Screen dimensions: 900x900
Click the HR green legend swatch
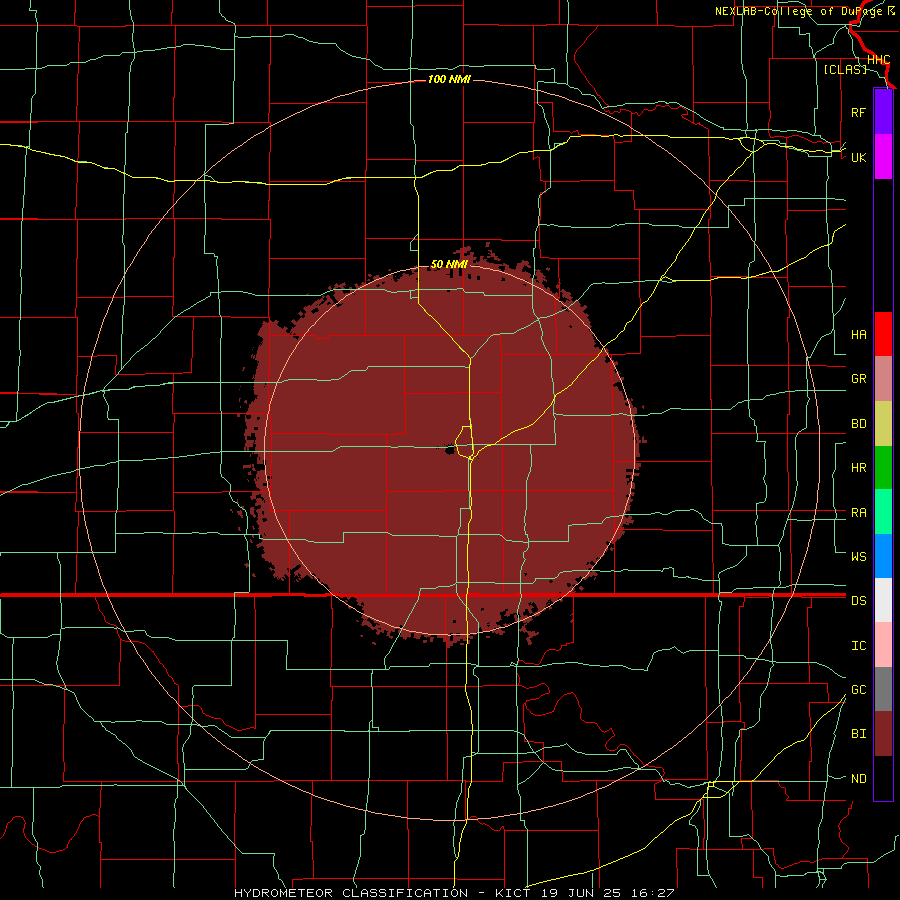[883, 468]
